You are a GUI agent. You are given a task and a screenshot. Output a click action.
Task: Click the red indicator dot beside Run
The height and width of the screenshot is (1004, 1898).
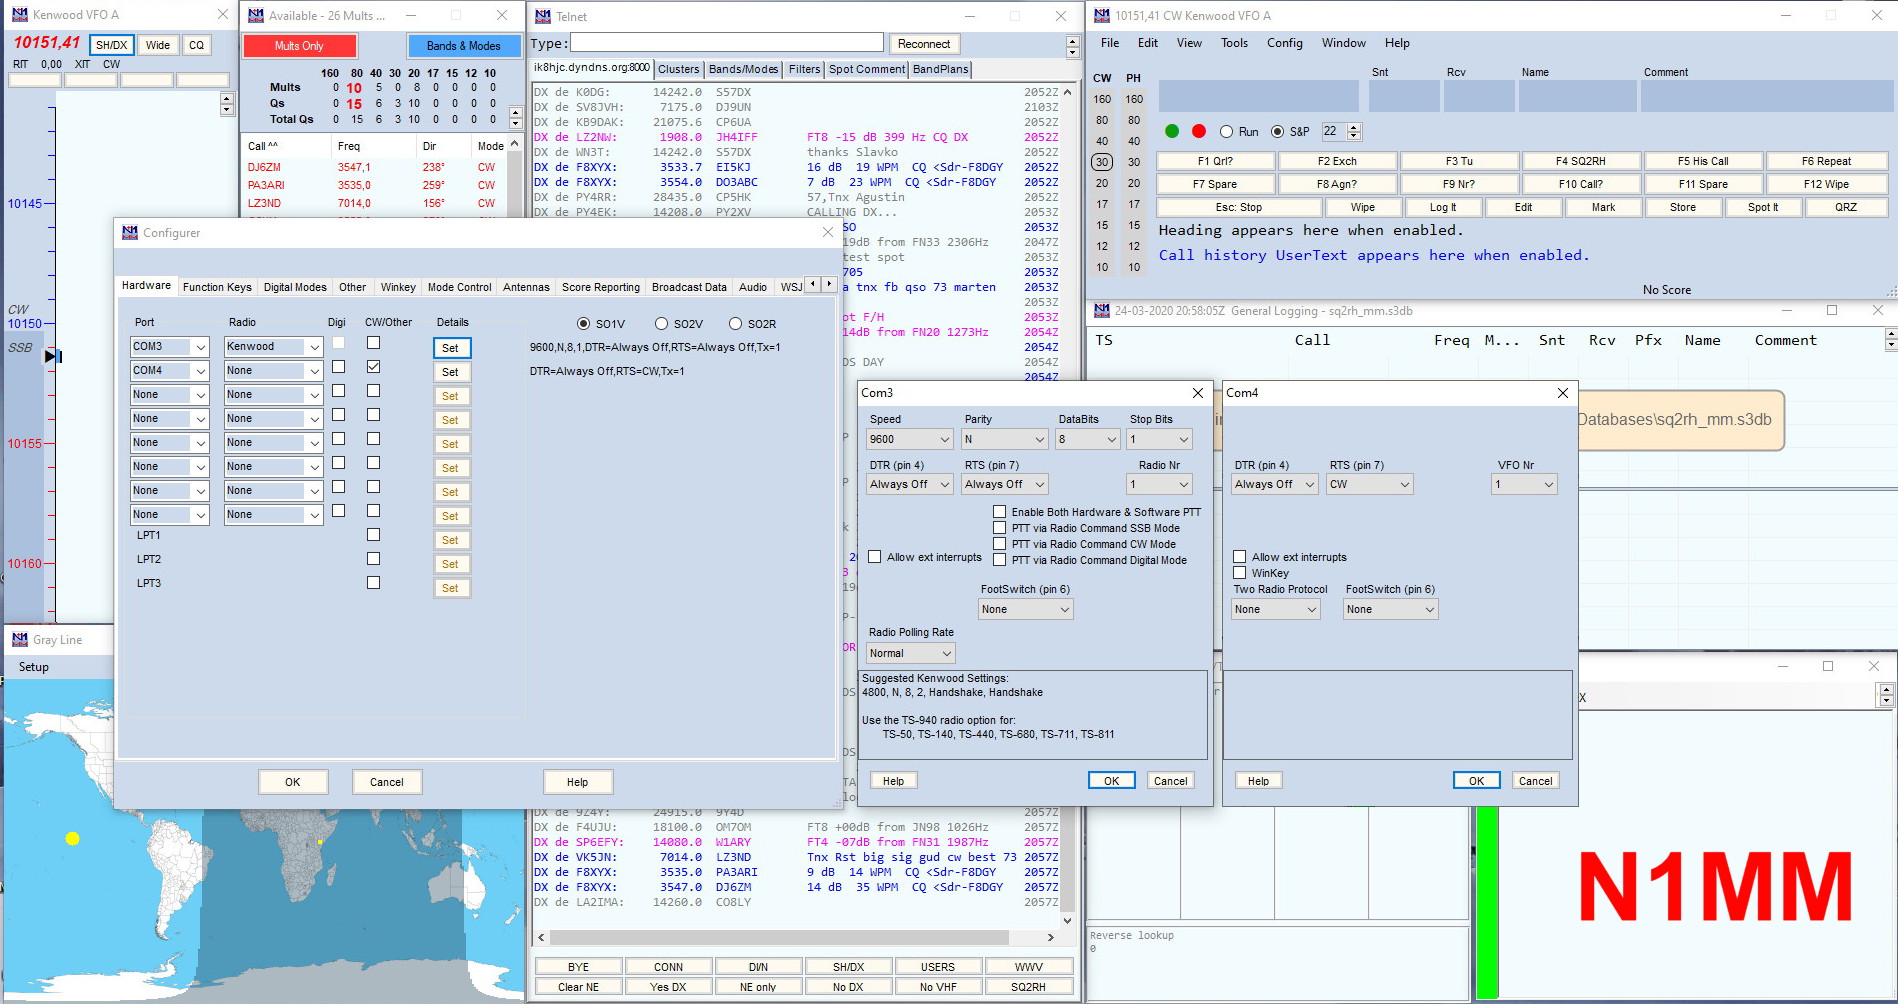(1199, 131)
